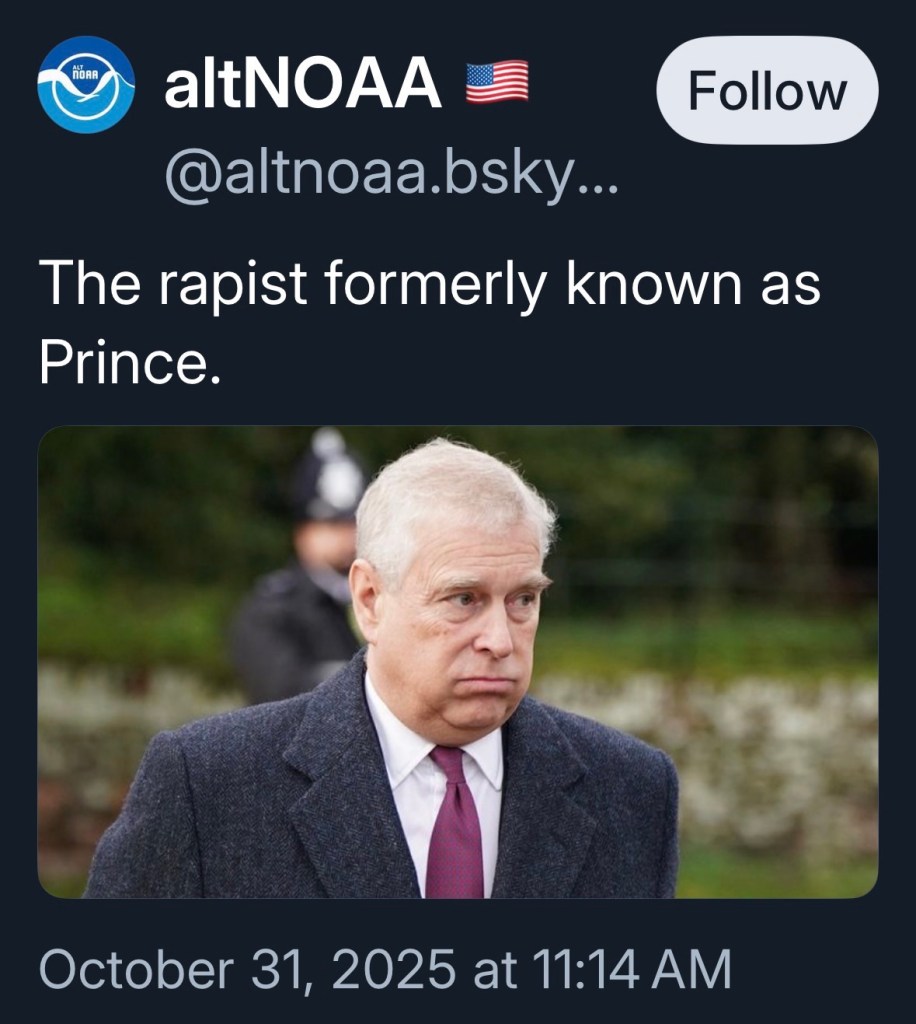This screenshot has height=1024, width=916.
Task: Open the altNOAA display name
Action: click(x=303, y=84)
